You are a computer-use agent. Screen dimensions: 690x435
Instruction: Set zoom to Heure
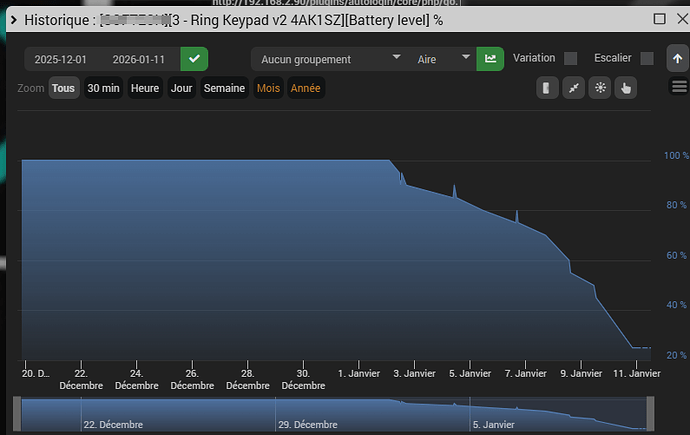tap(145, 88)
